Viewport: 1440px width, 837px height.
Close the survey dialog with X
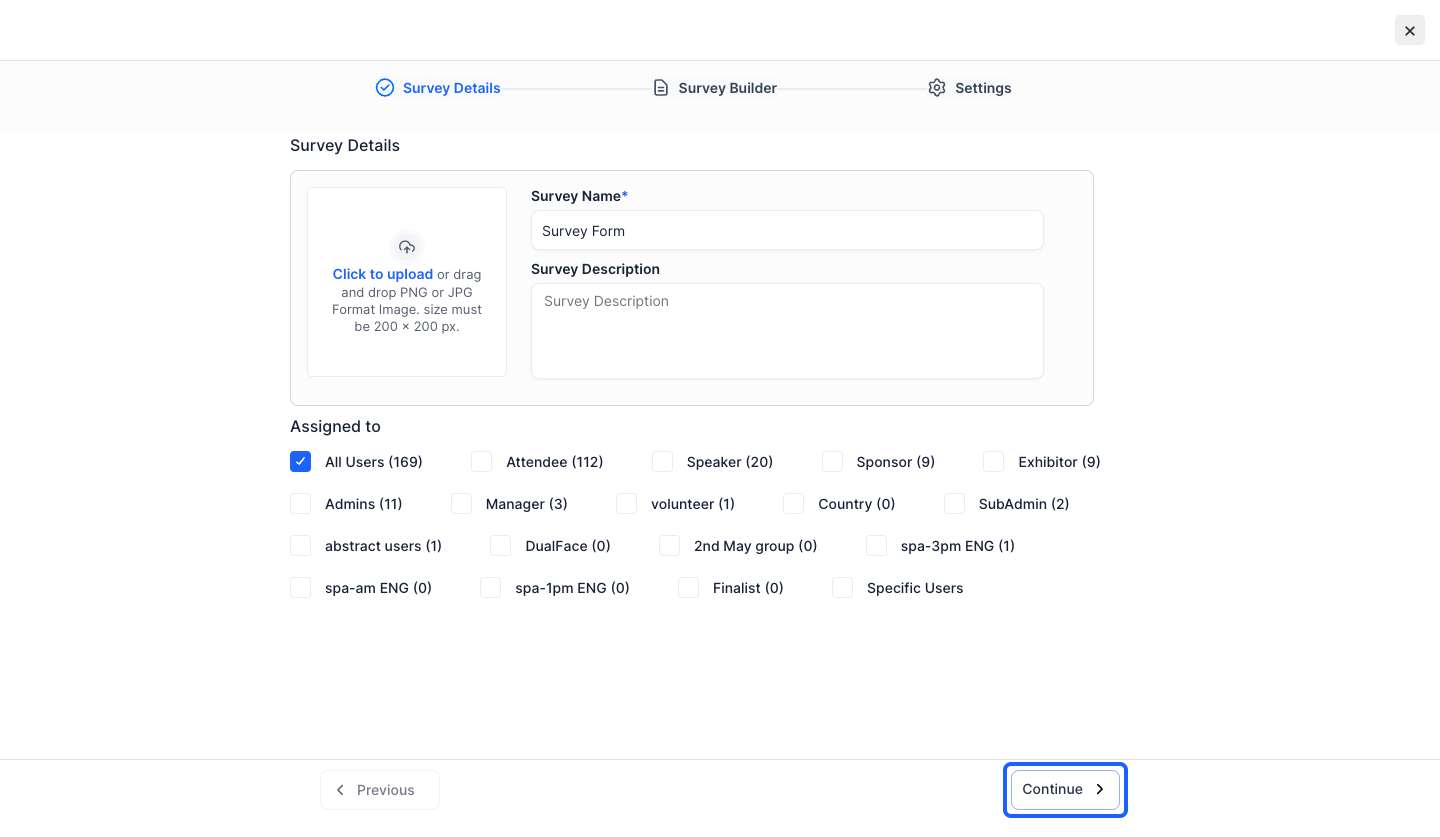pos(1410,30)
